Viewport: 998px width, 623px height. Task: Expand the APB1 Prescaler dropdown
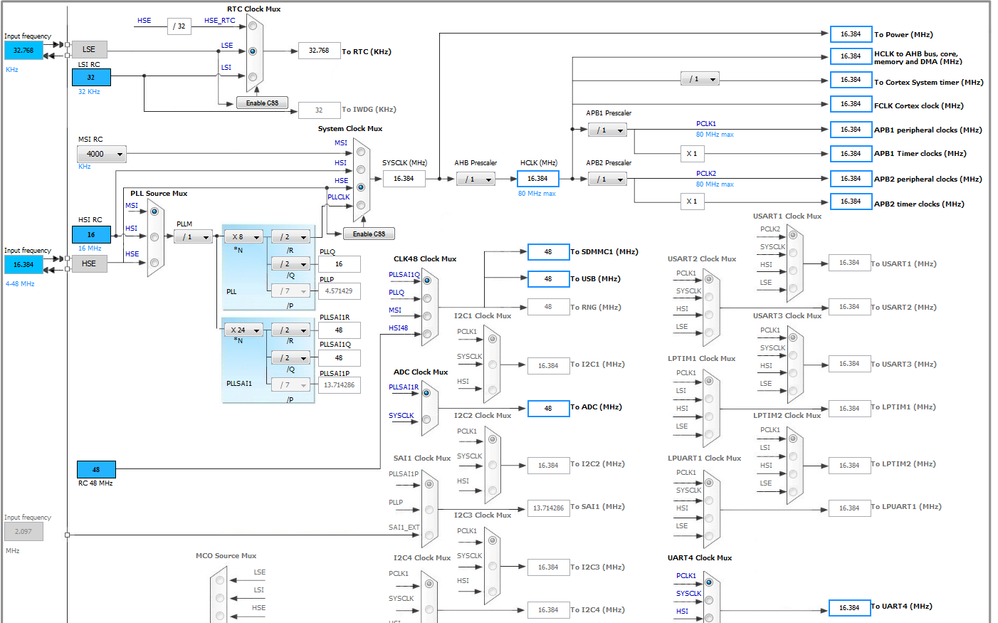click(x=607, y=130)
